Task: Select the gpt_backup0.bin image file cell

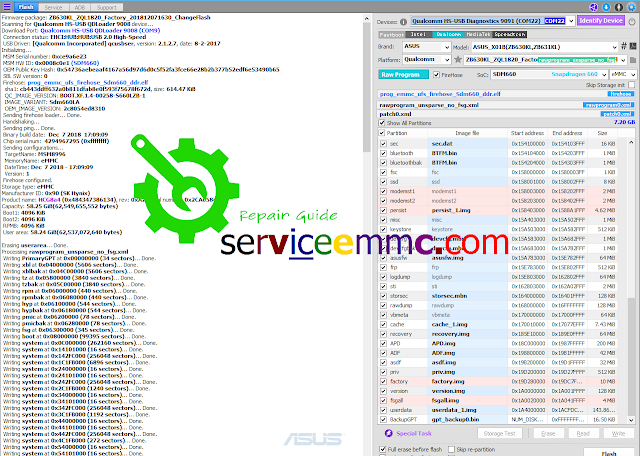Action: 467,419
